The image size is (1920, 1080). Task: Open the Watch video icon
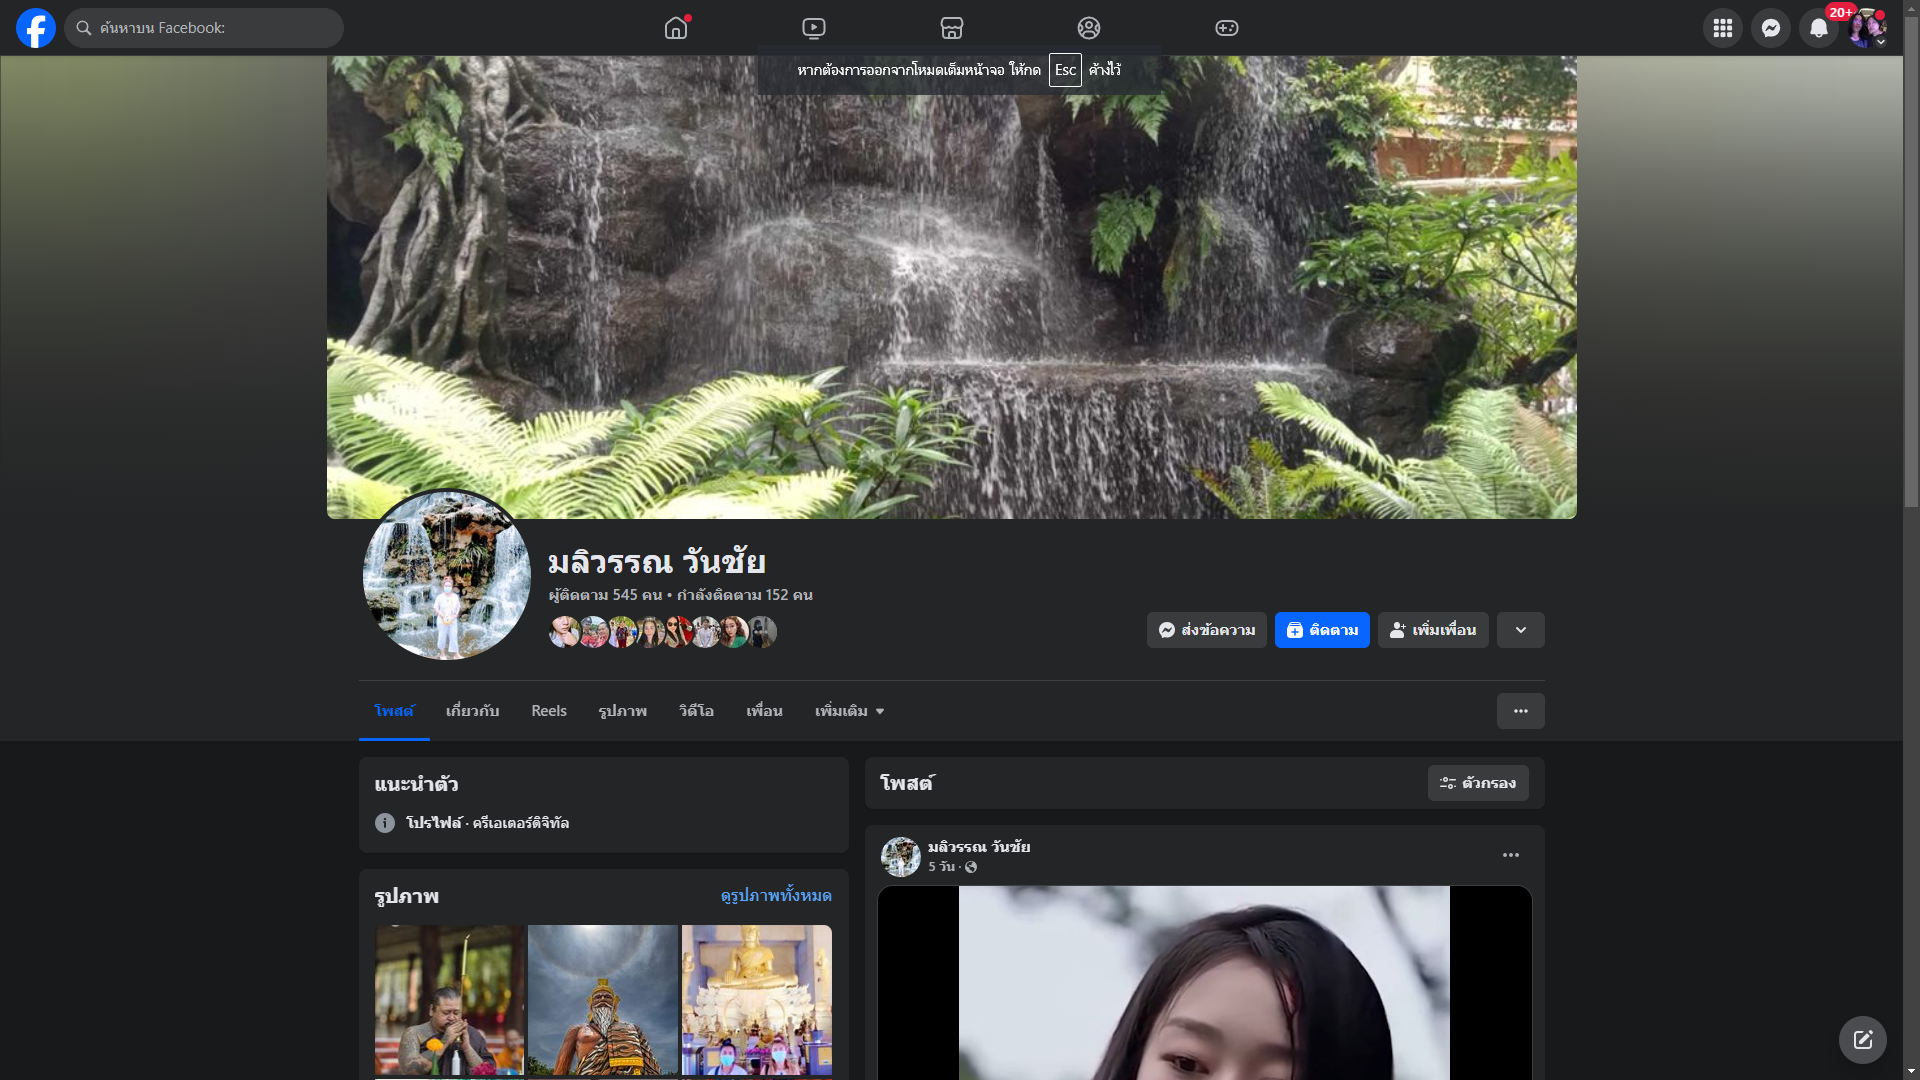pos(814,28)
